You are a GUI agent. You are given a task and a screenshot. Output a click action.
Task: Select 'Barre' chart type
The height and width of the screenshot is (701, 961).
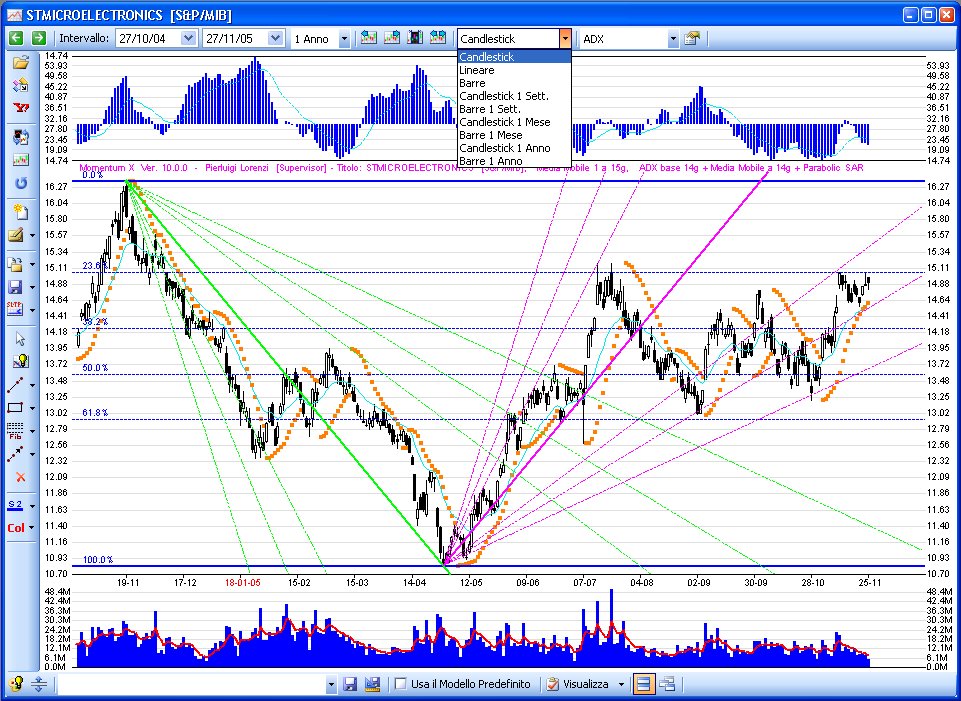click(x=514, y=83)
